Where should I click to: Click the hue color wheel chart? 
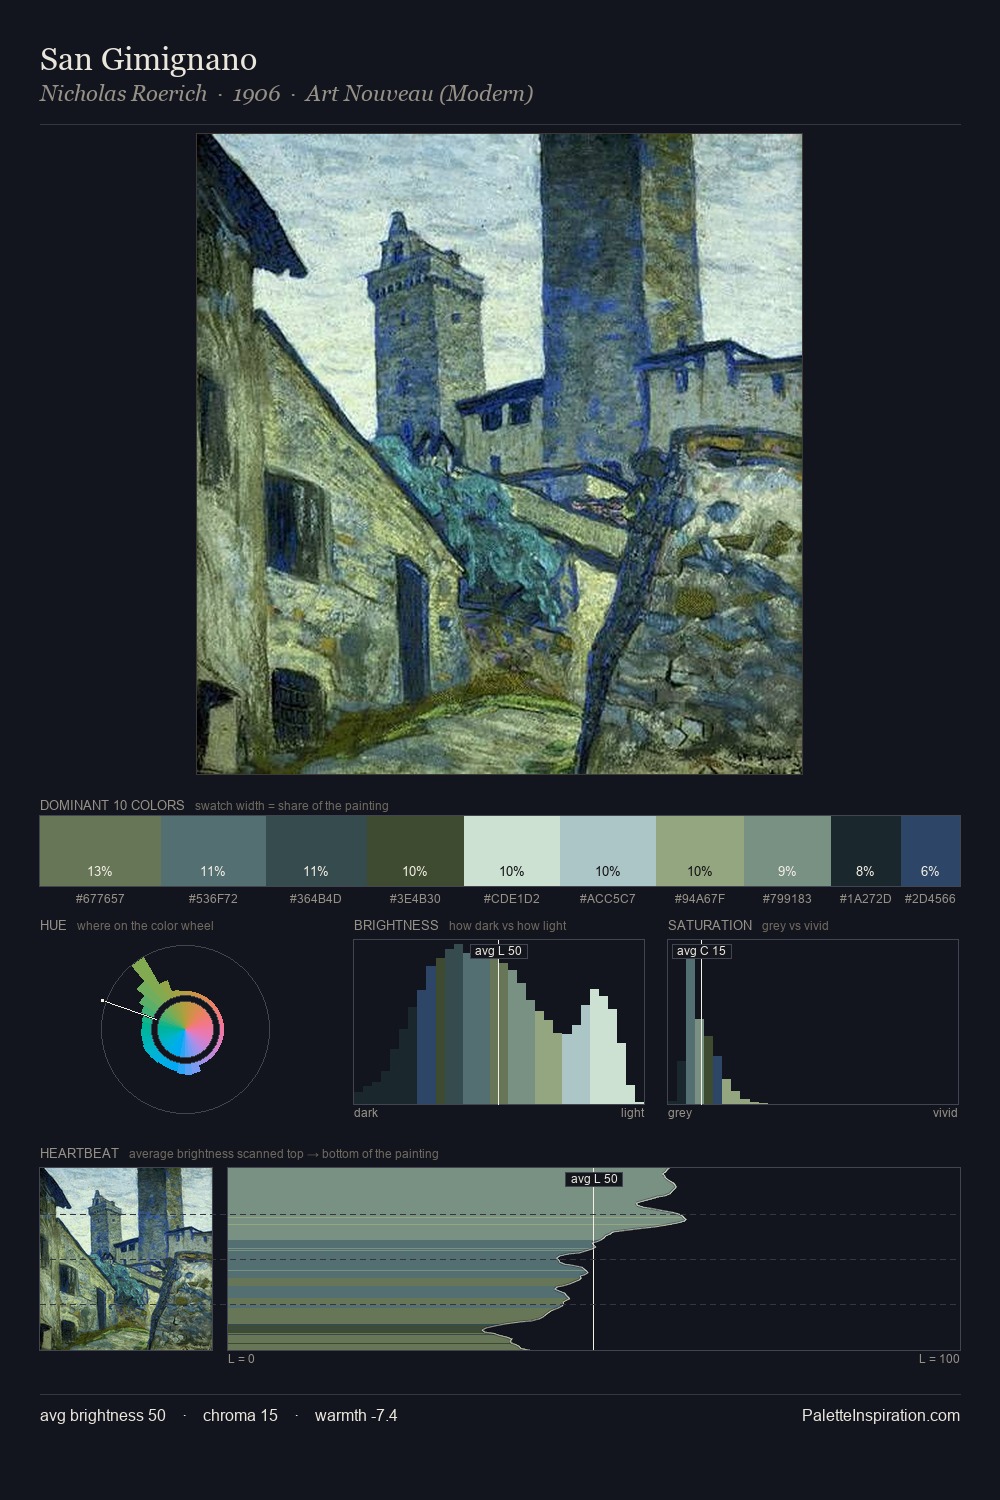coord(185,1029)
